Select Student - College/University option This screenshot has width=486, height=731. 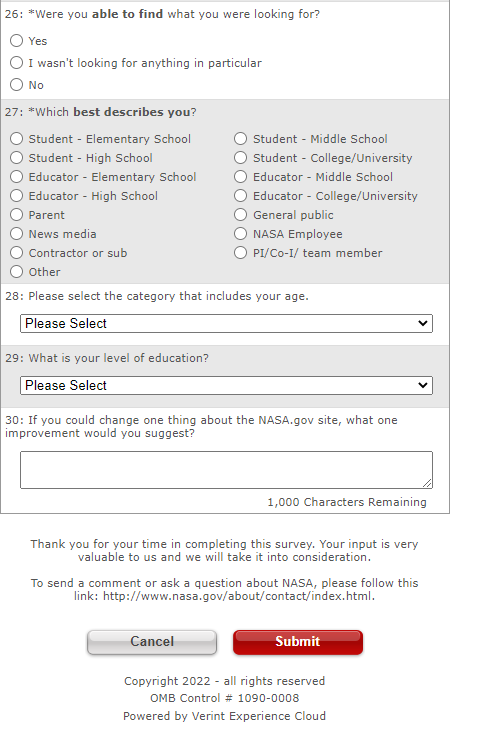click(240, 158)
